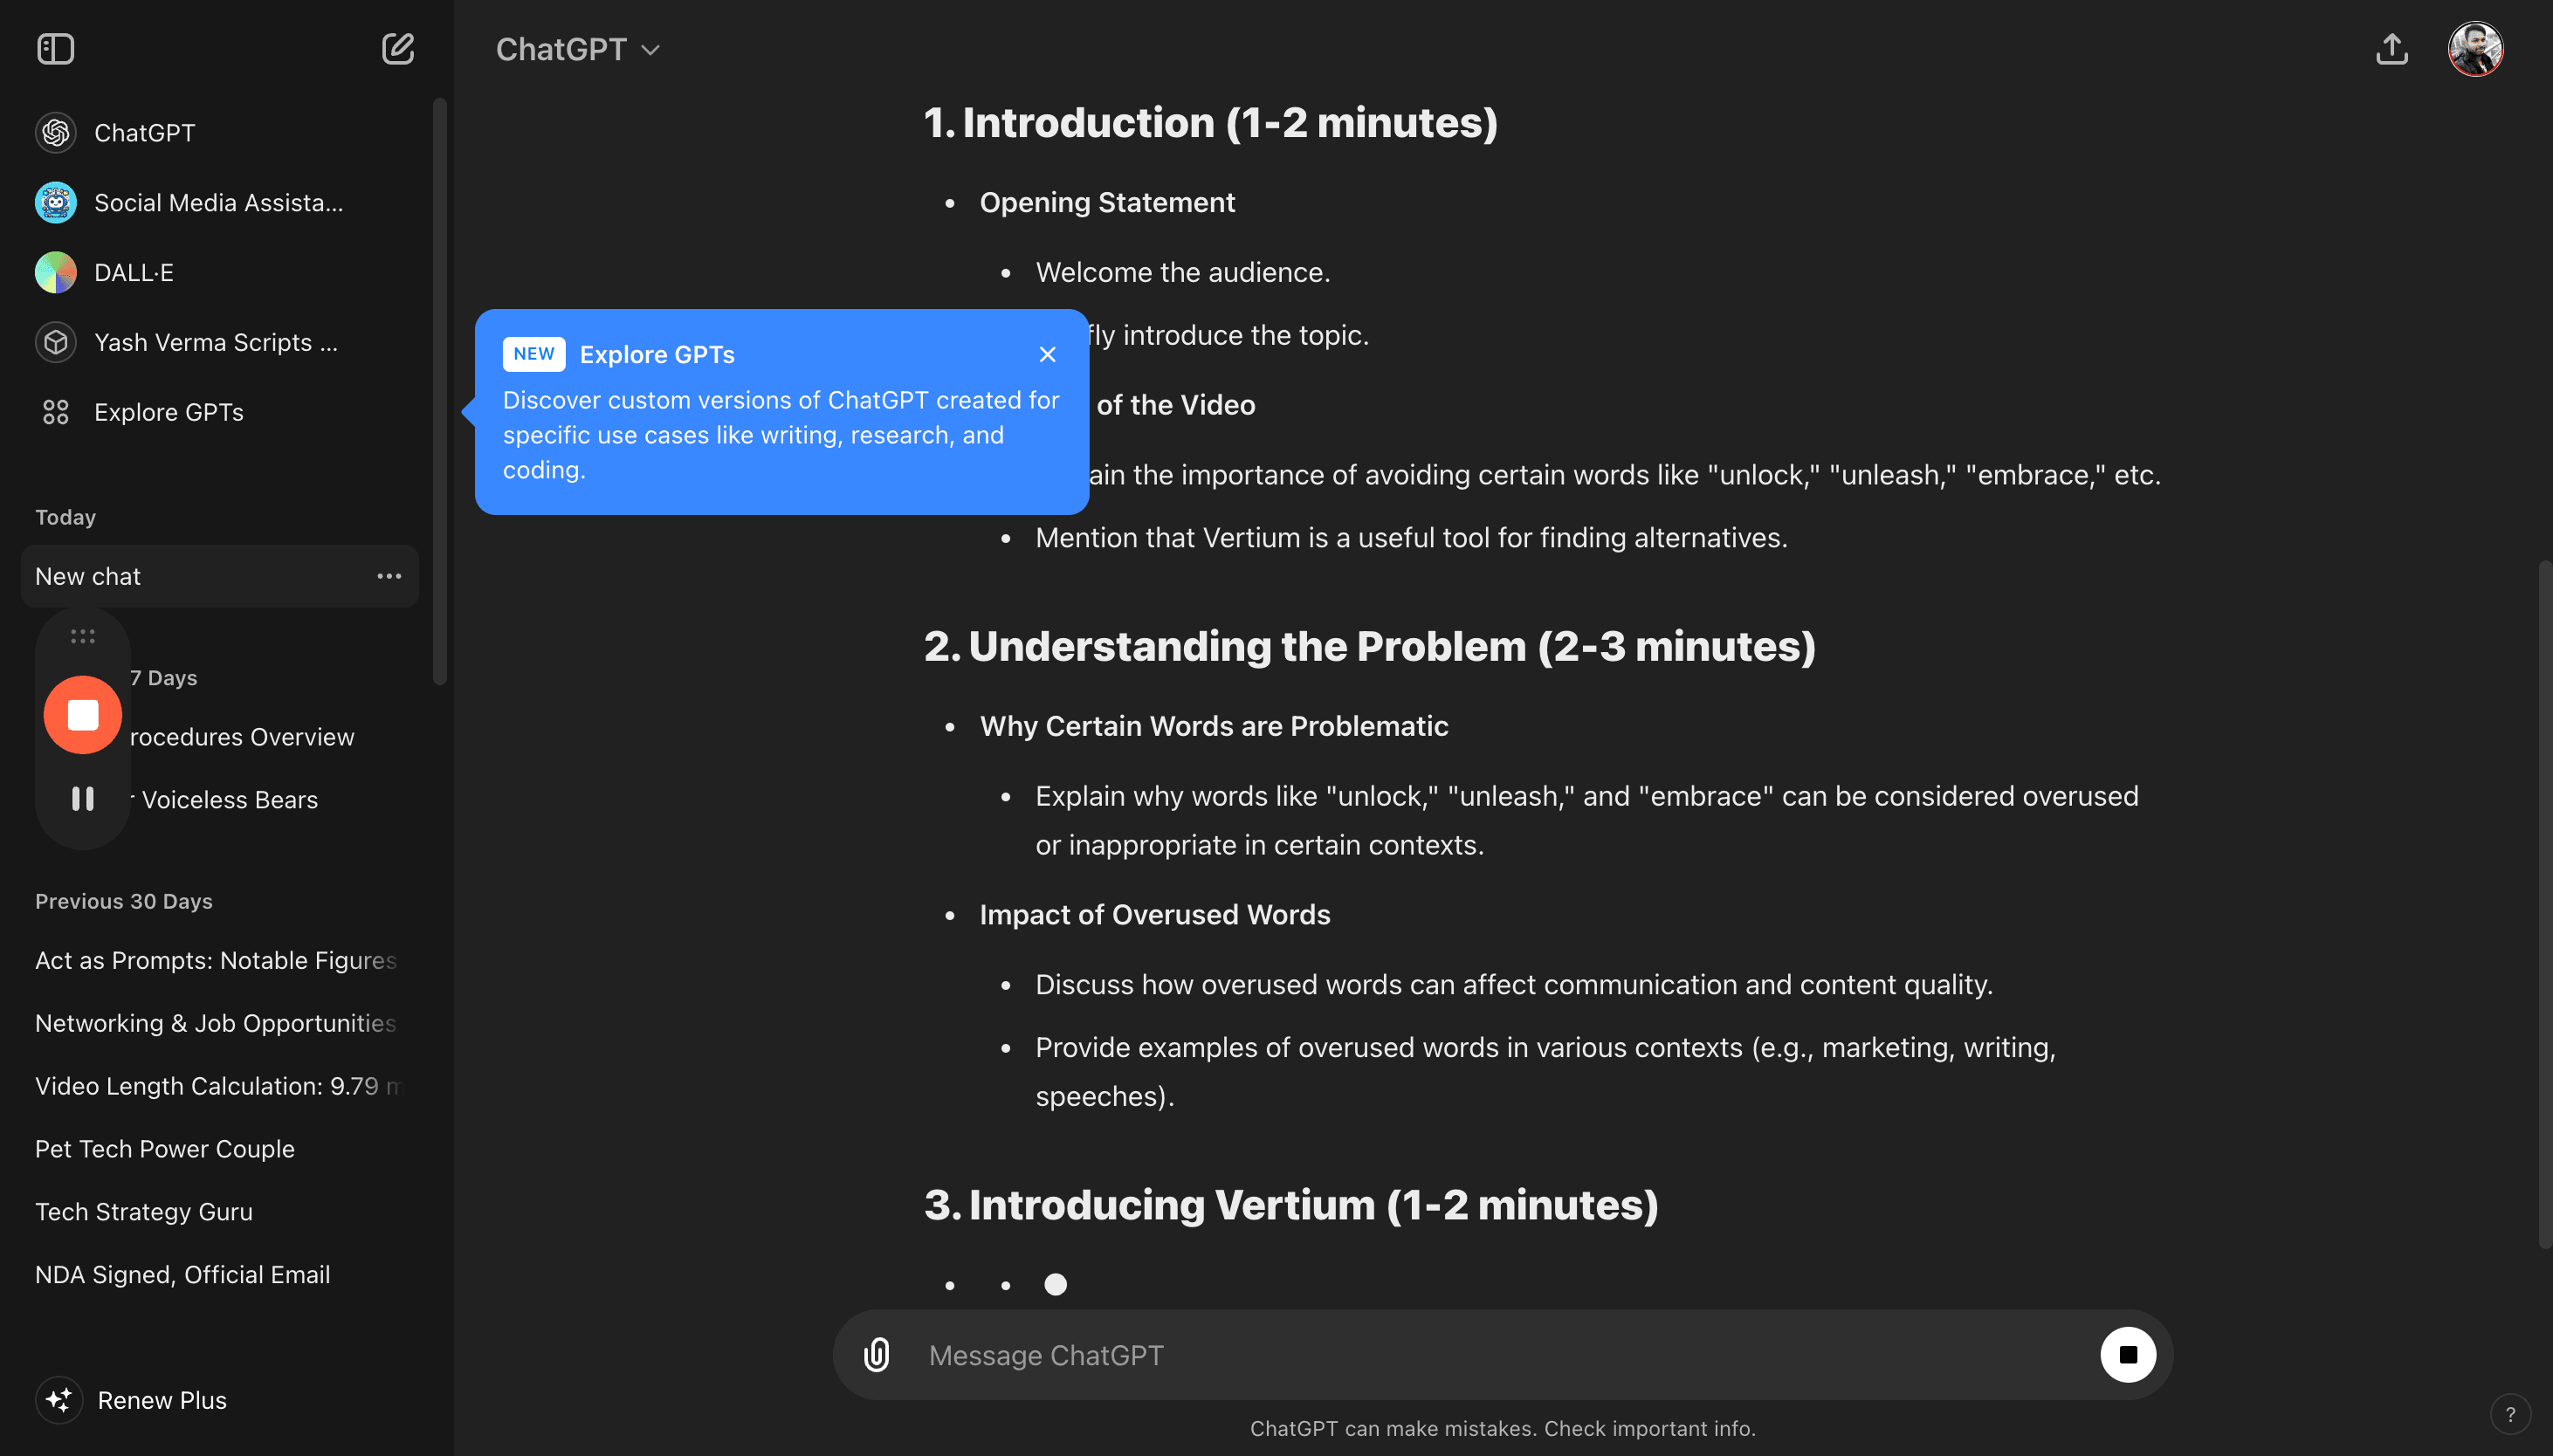Click '2. Understanding the Problem' heading
This screenshot has height=1456, width=2553.
coord(1370,647)
